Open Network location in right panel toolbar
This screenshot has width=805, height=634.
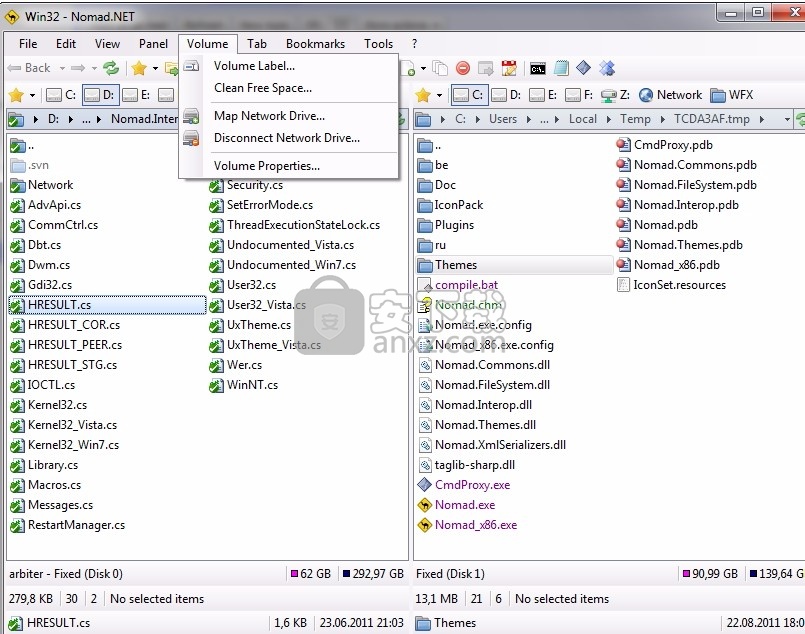pos(670,95)
